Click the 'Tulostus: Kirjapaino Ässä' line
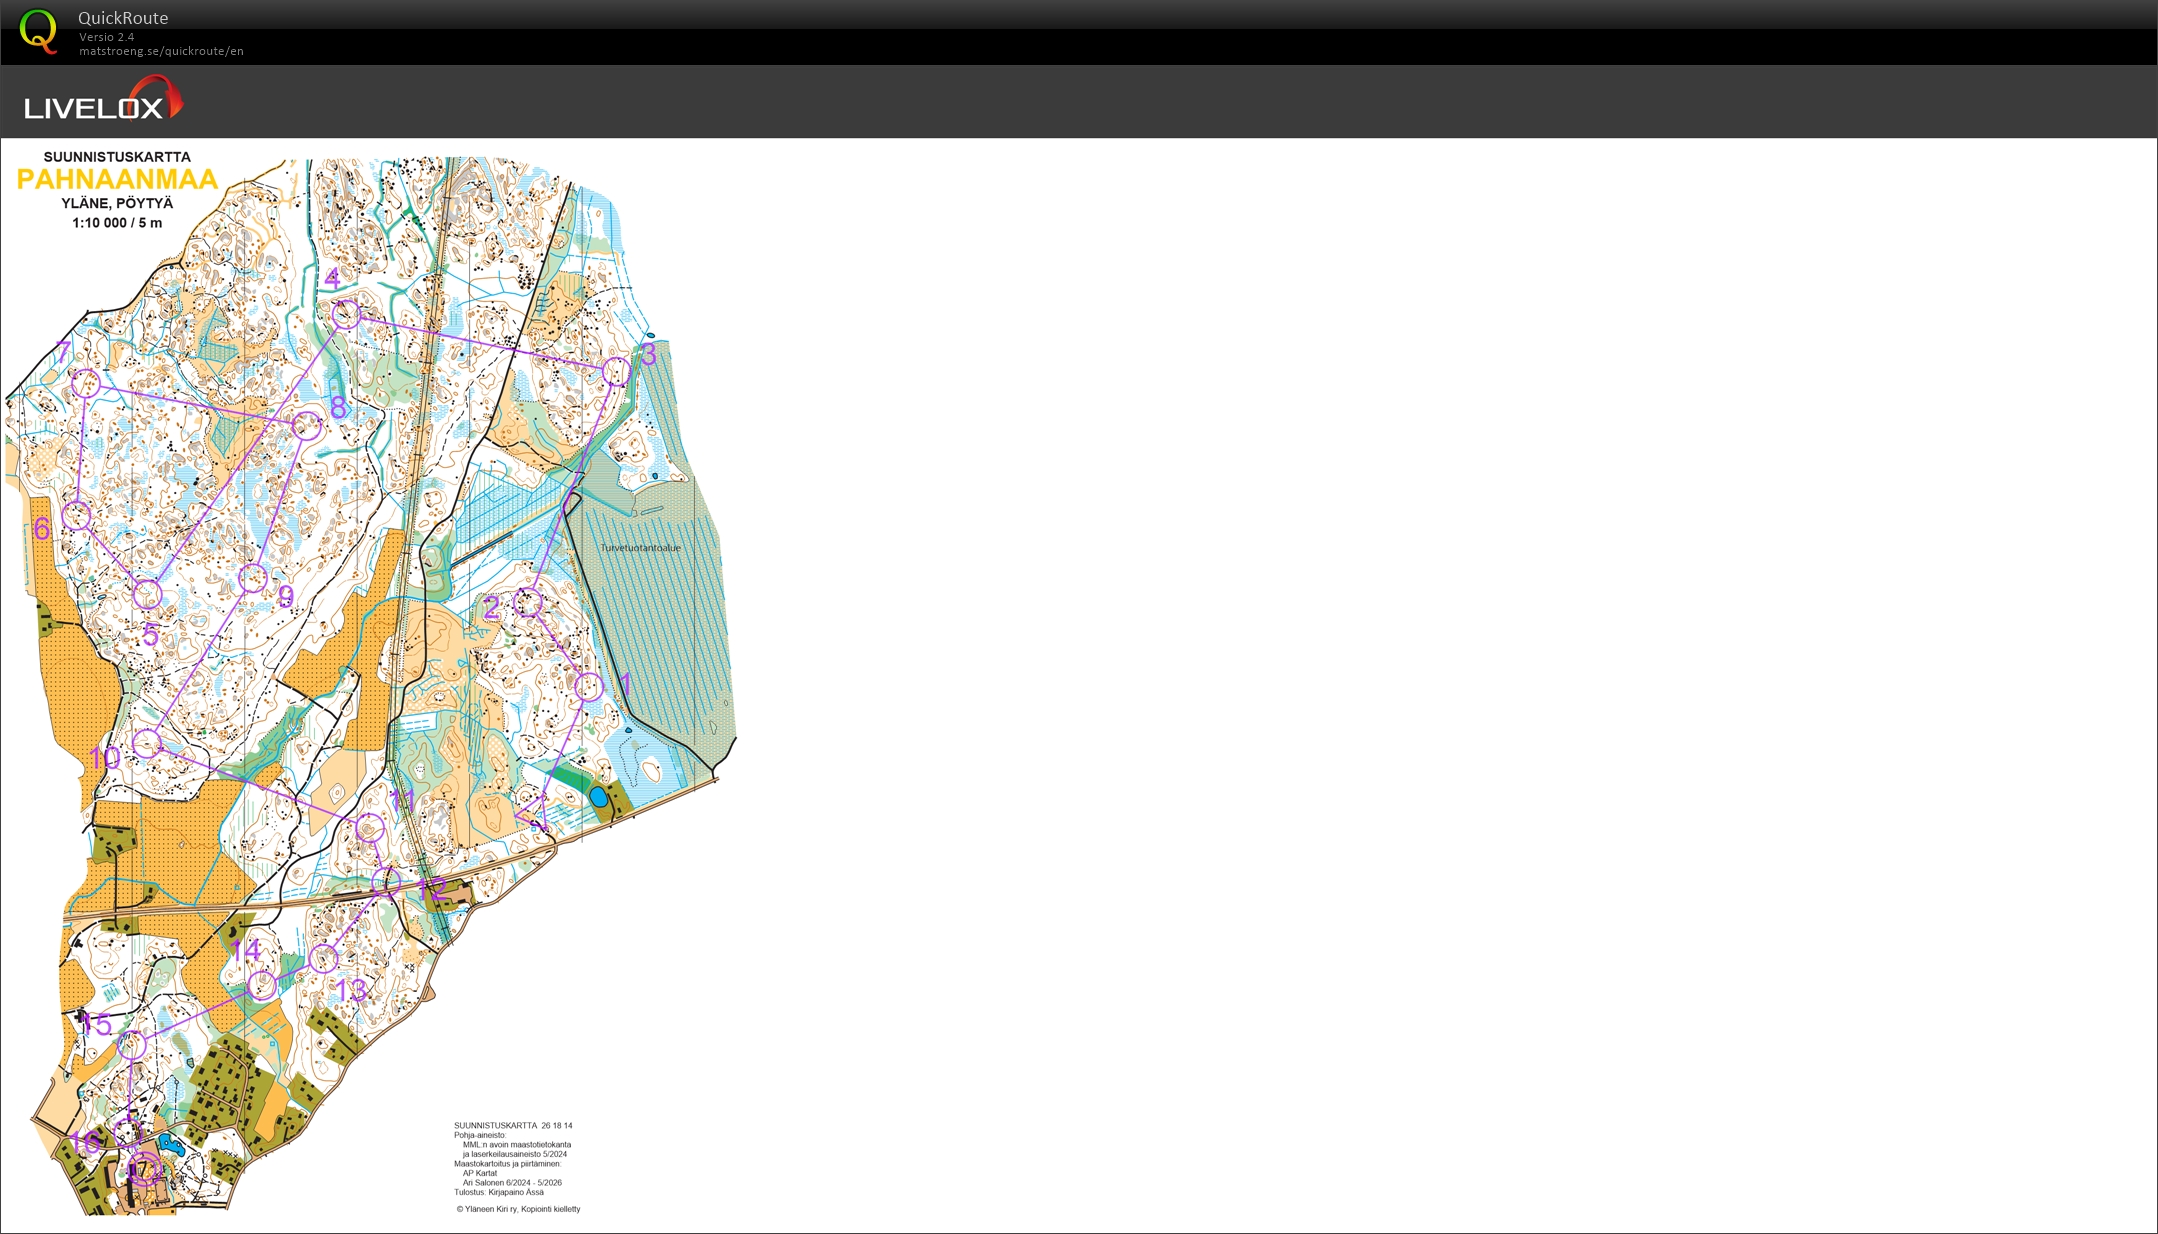The width and height of the screenshot is (2158, 1234). click(499, 1192)
